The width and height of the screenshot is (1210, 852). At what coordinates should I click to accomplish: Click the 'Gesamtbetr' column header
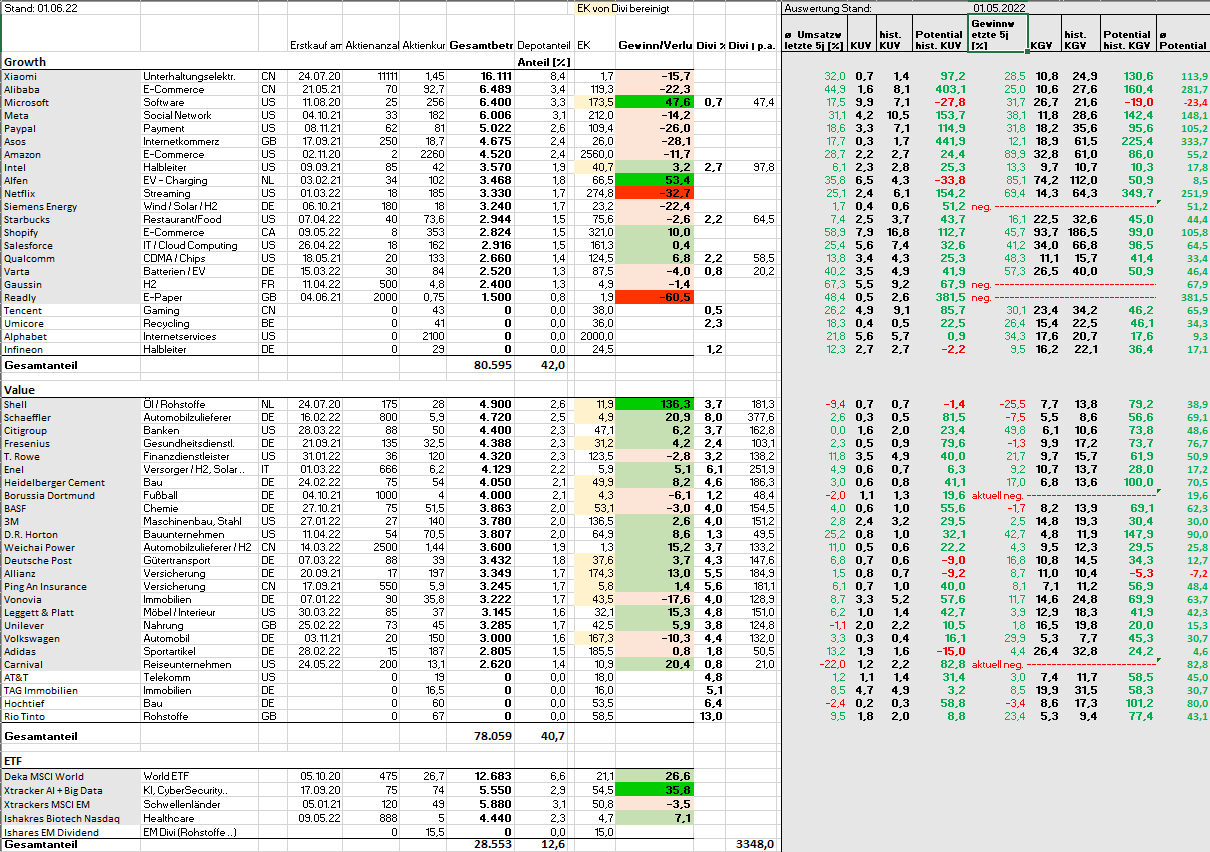point(481,46)
